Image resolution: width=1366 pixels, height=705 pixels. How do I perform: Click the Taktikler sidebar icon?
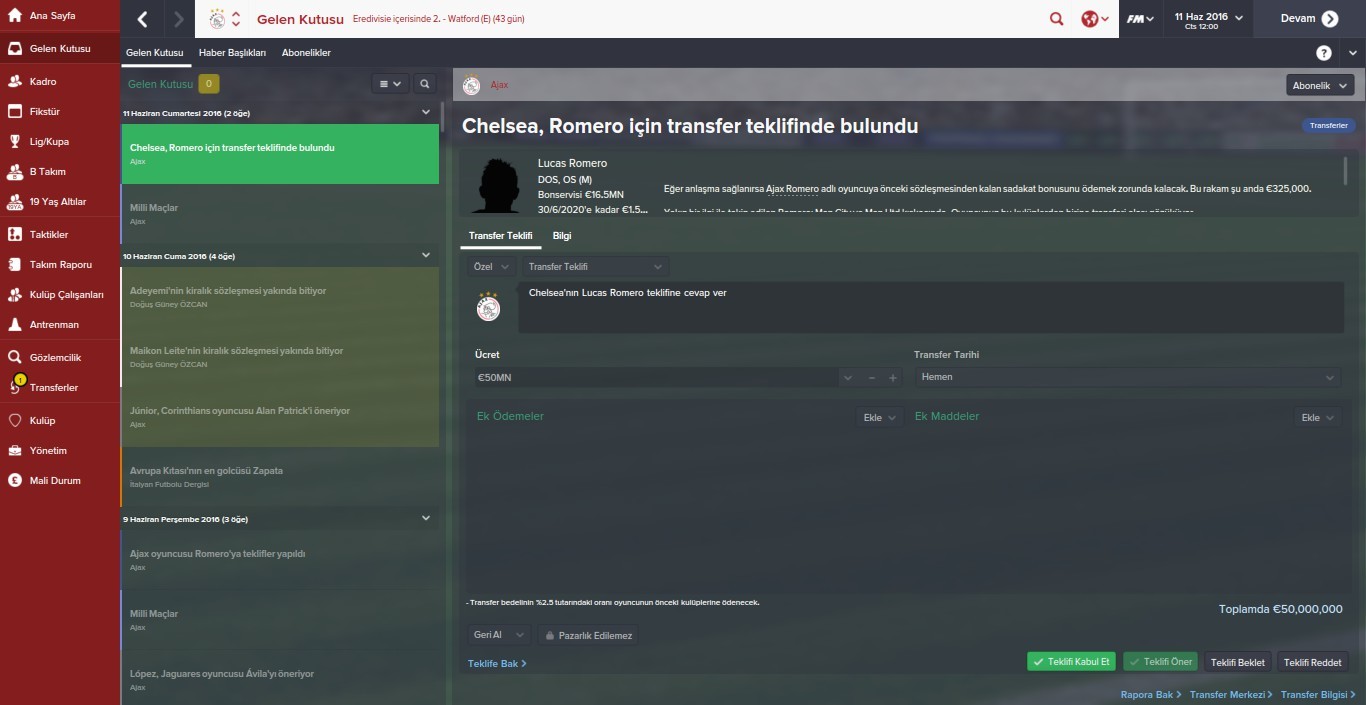click(14, 234)
